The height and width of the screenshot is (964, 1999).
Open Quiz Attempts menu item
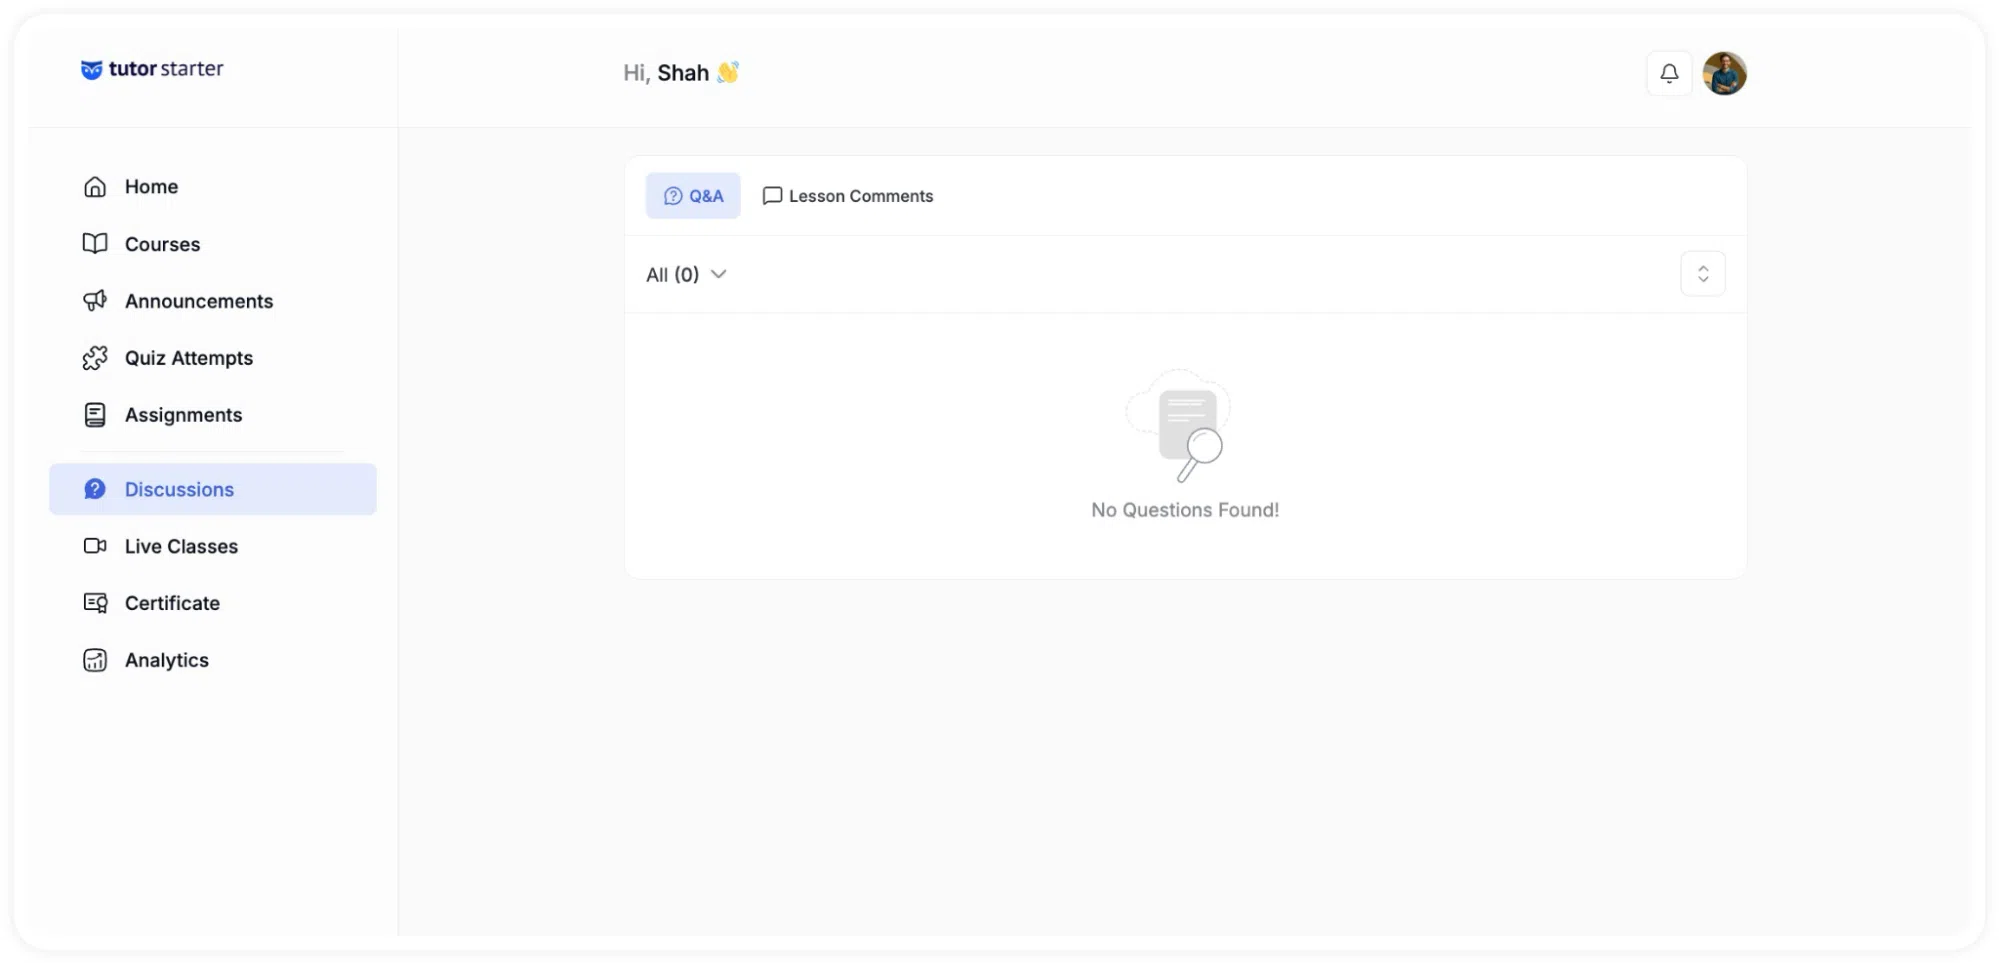tap(213, 358)
